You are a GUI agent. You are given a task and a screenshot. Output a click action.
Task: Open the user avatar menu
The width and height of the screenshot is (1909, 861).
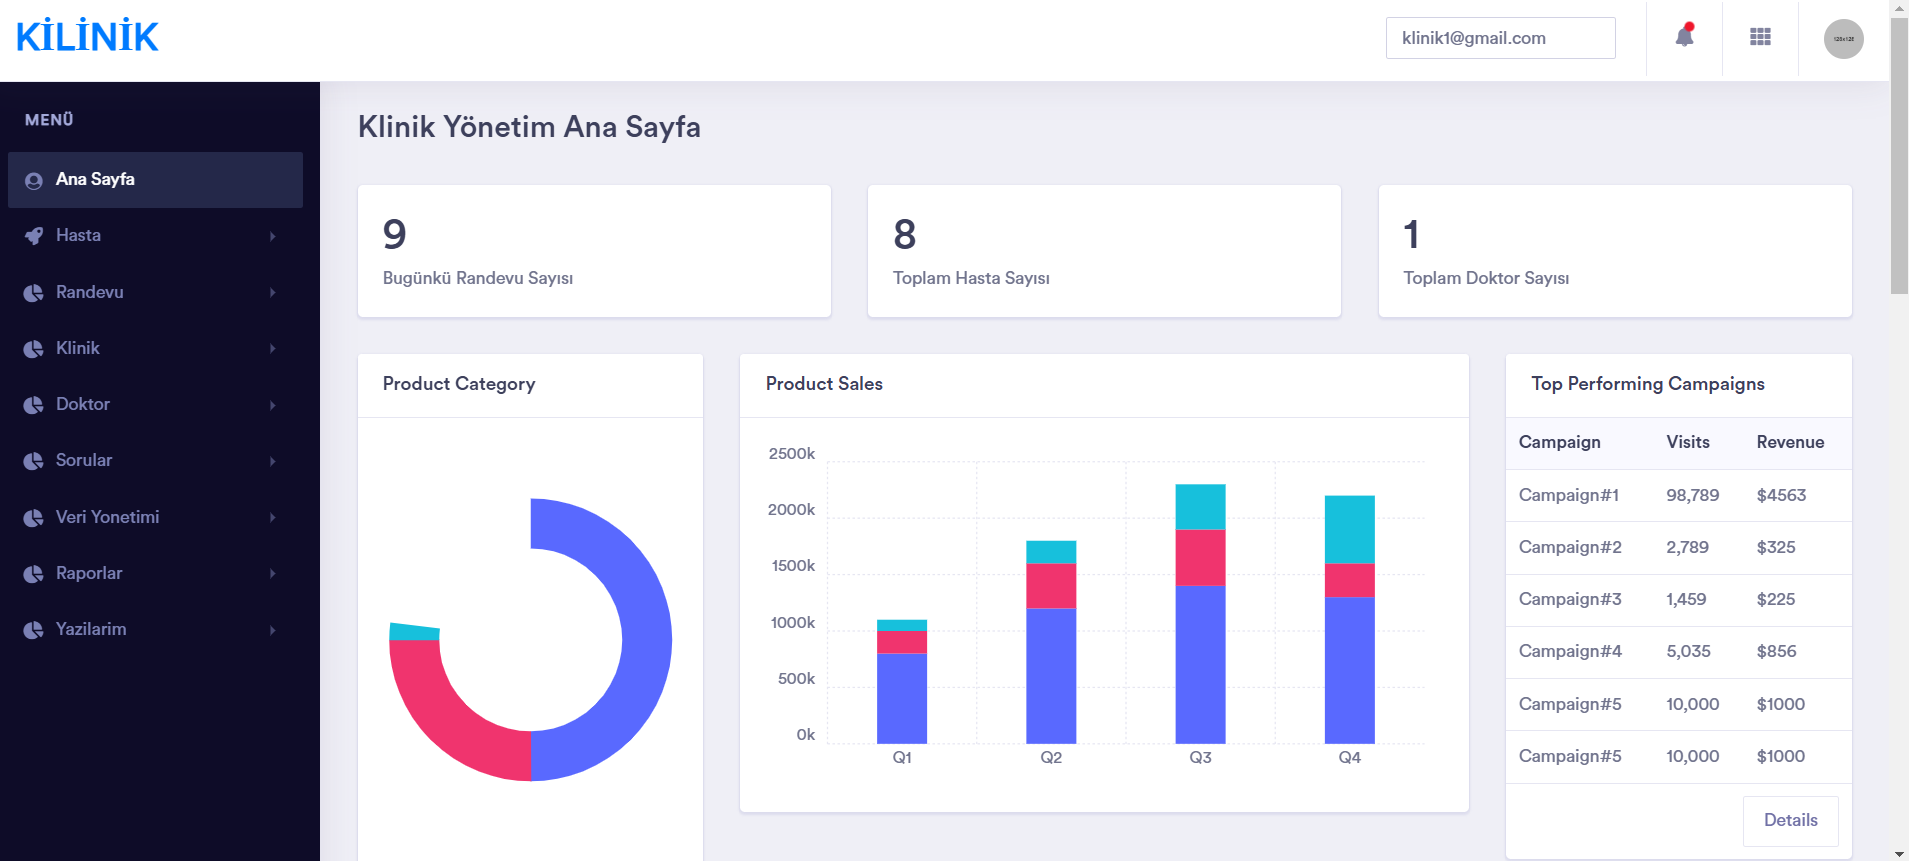(1844, 39)
